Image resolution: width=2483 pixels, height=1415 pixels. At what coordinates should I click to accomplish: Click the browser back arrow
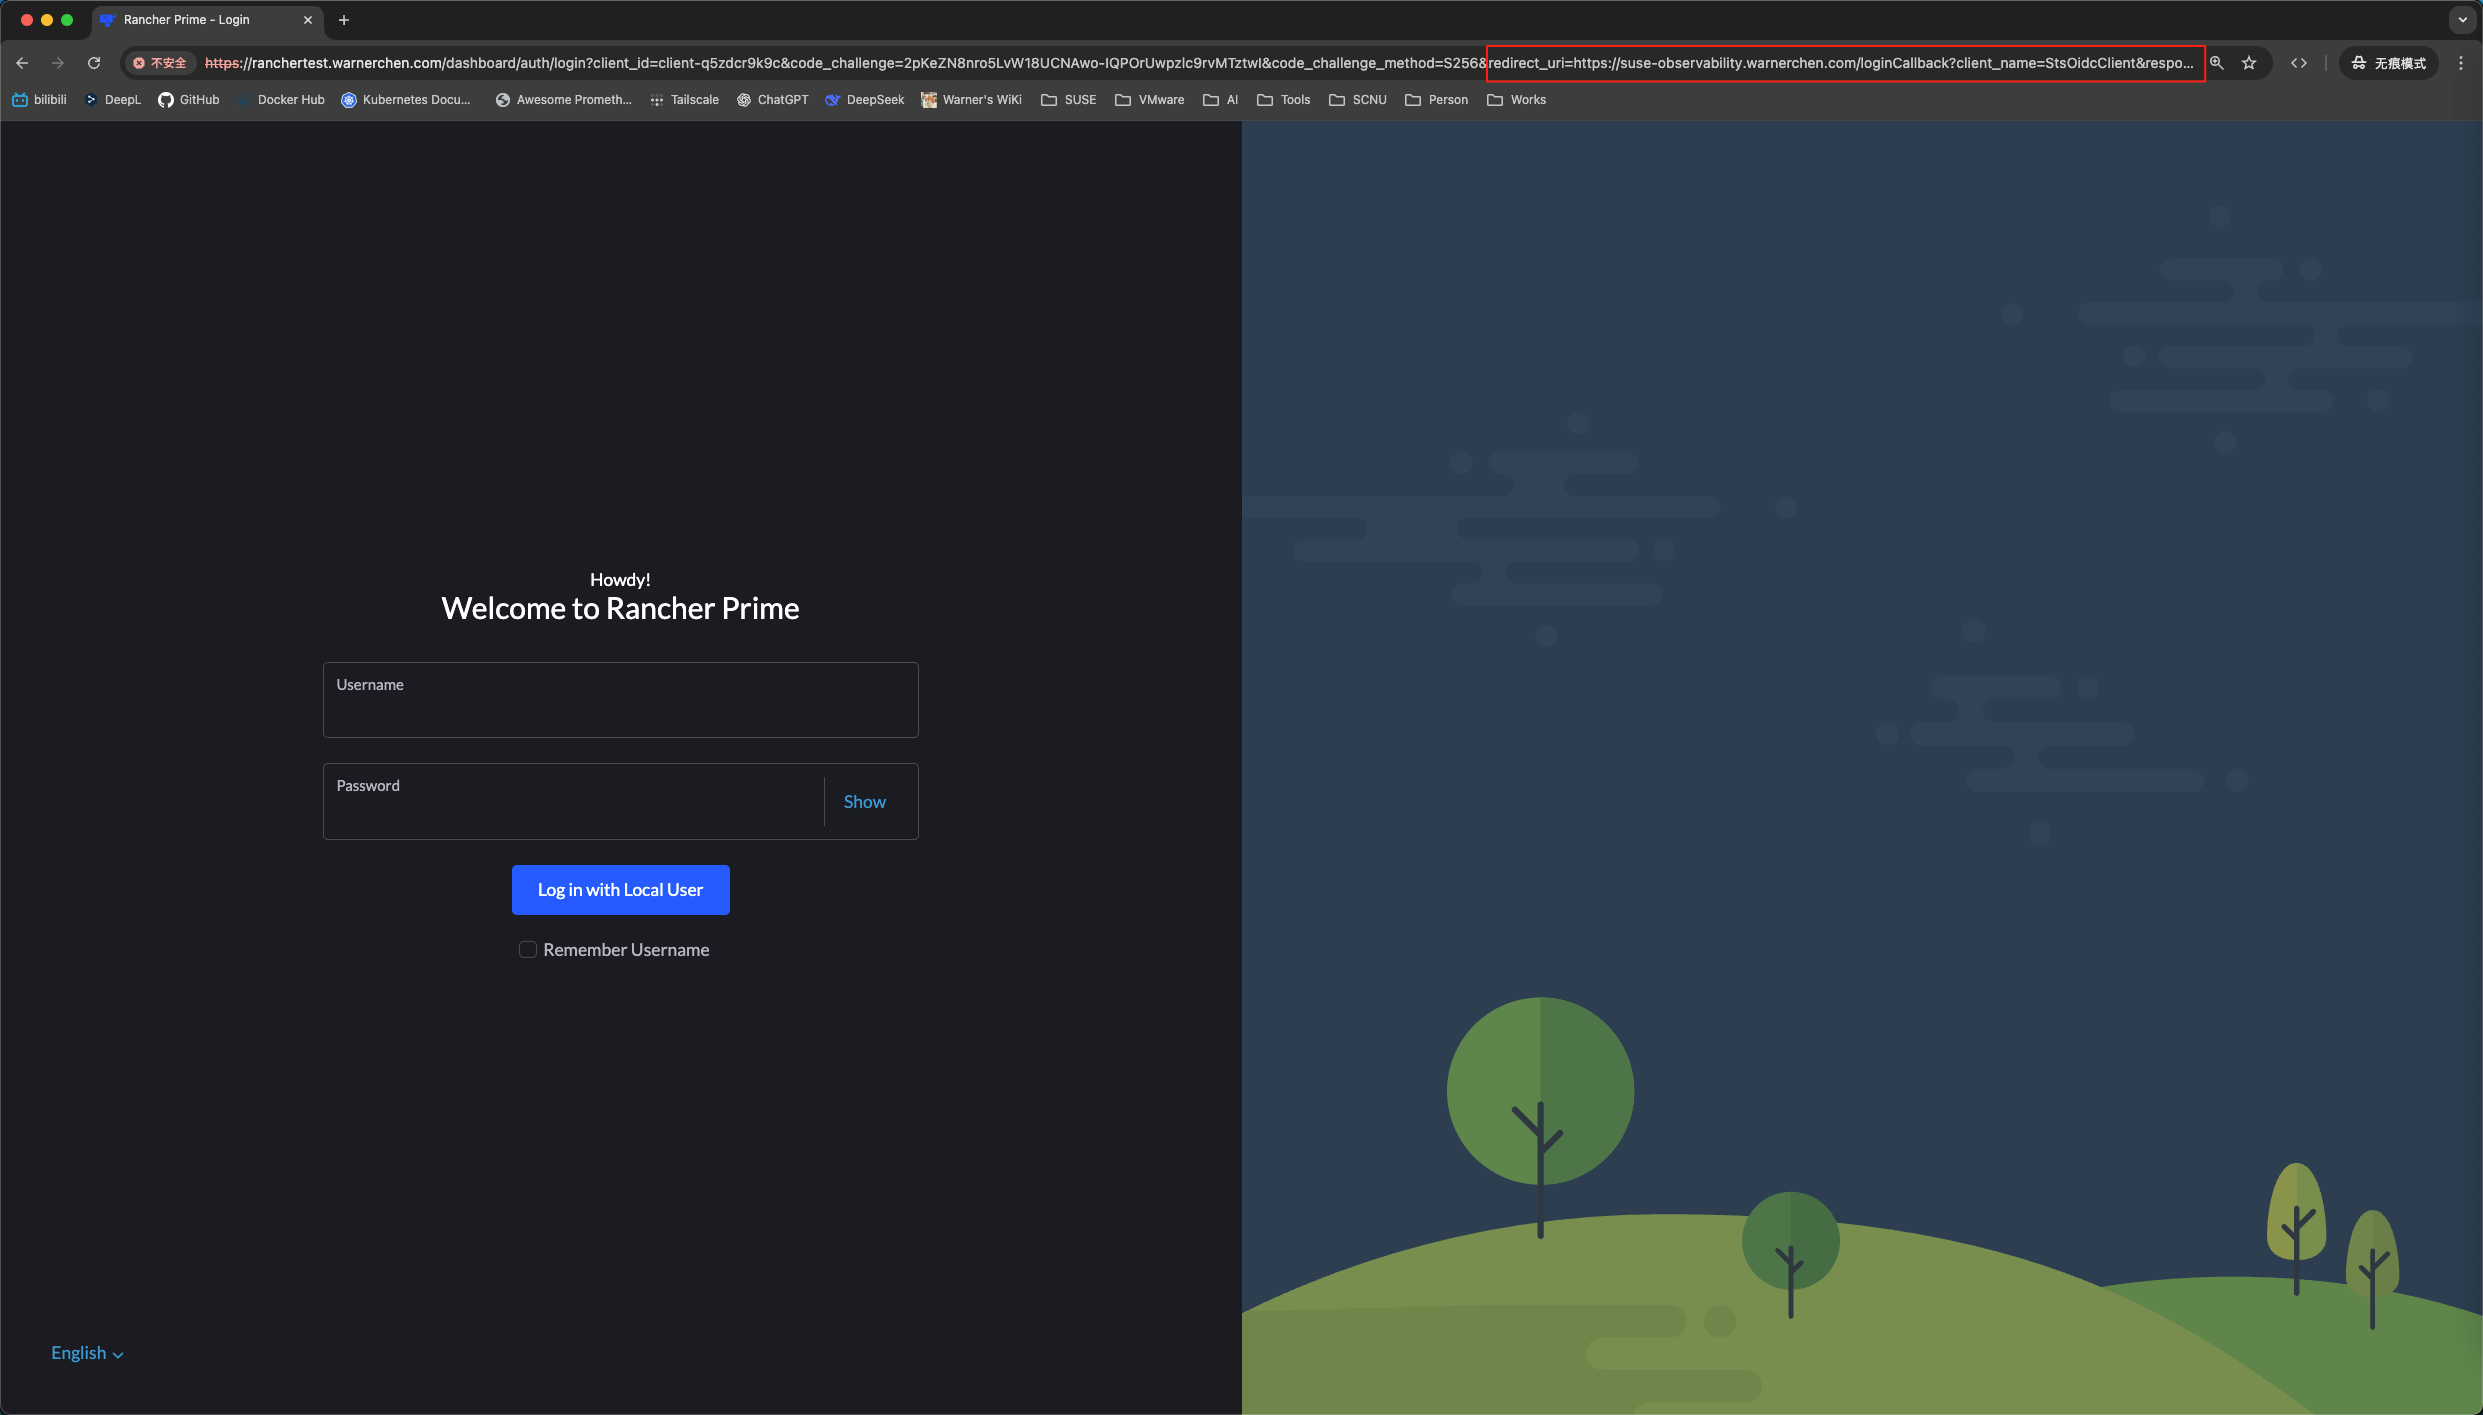pos(22,63)
